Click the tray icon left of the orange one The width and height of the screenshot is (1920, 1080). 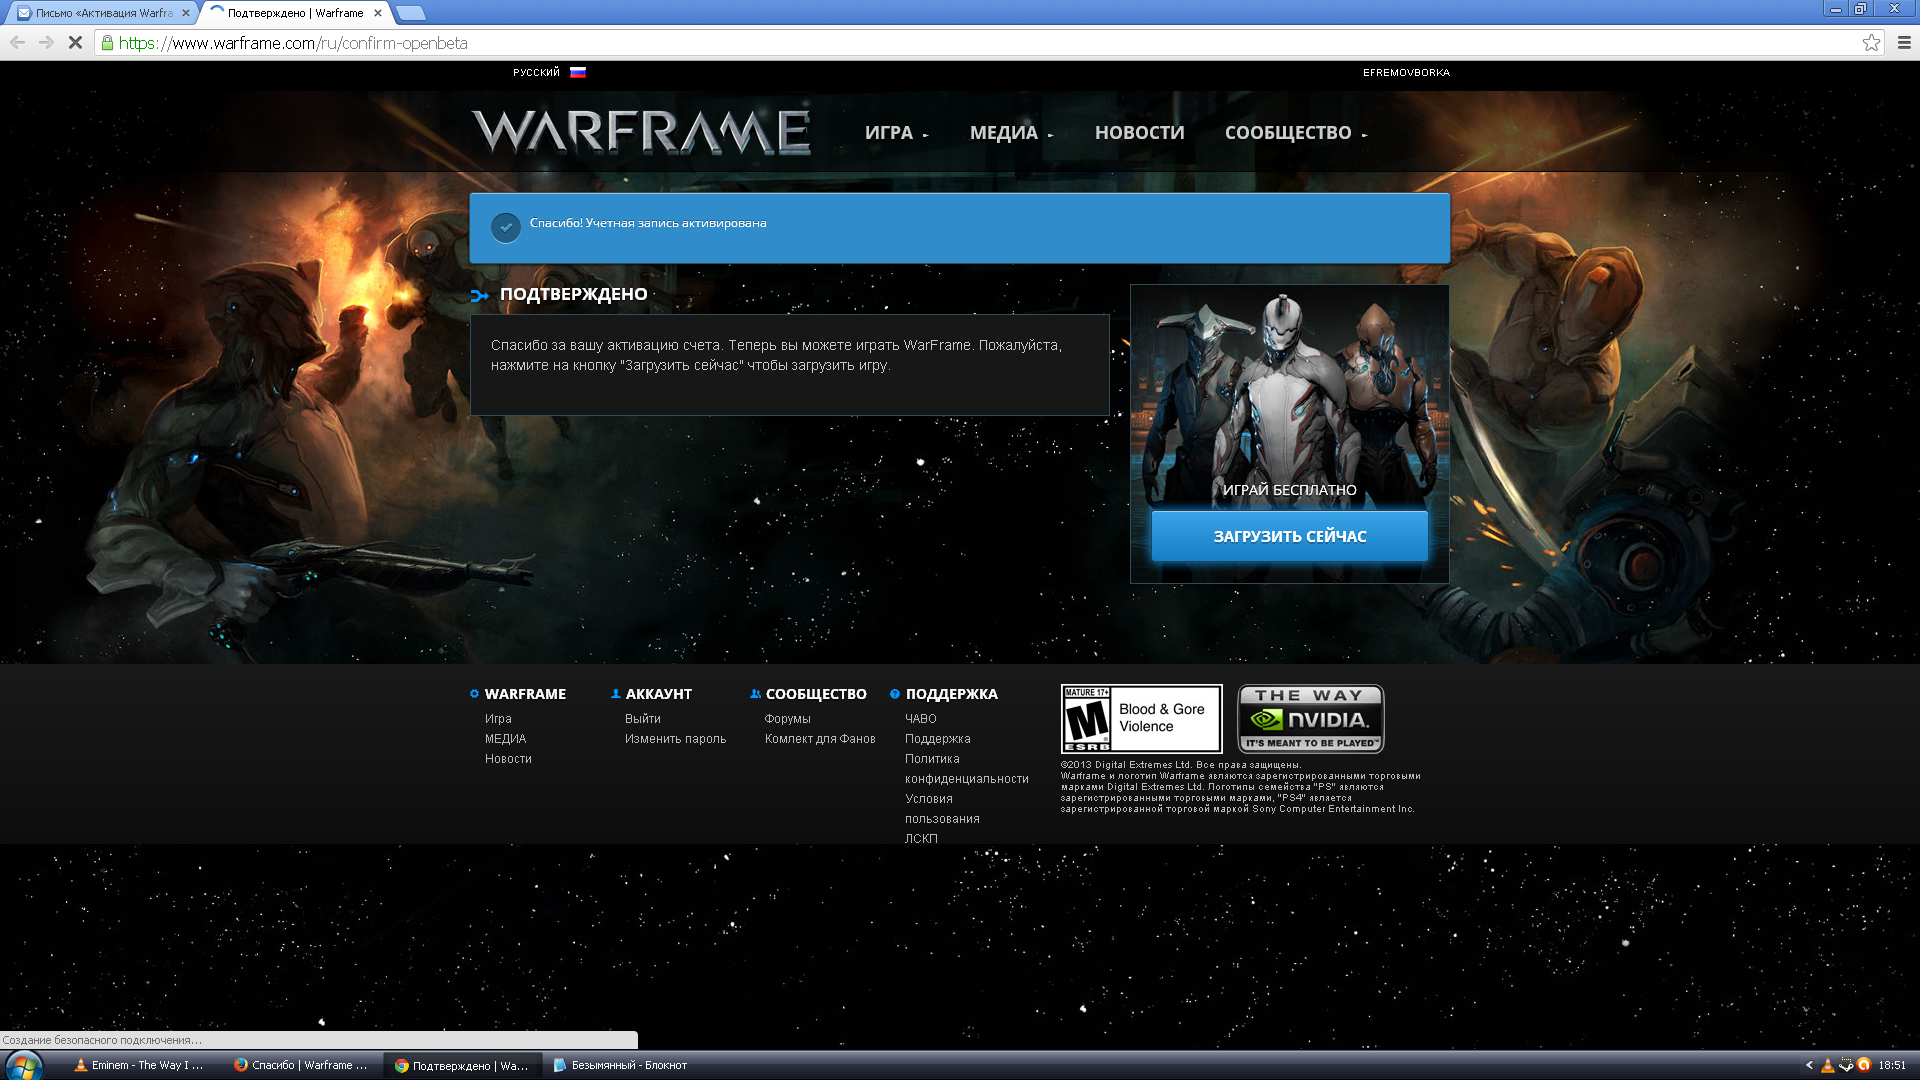1846,1066
